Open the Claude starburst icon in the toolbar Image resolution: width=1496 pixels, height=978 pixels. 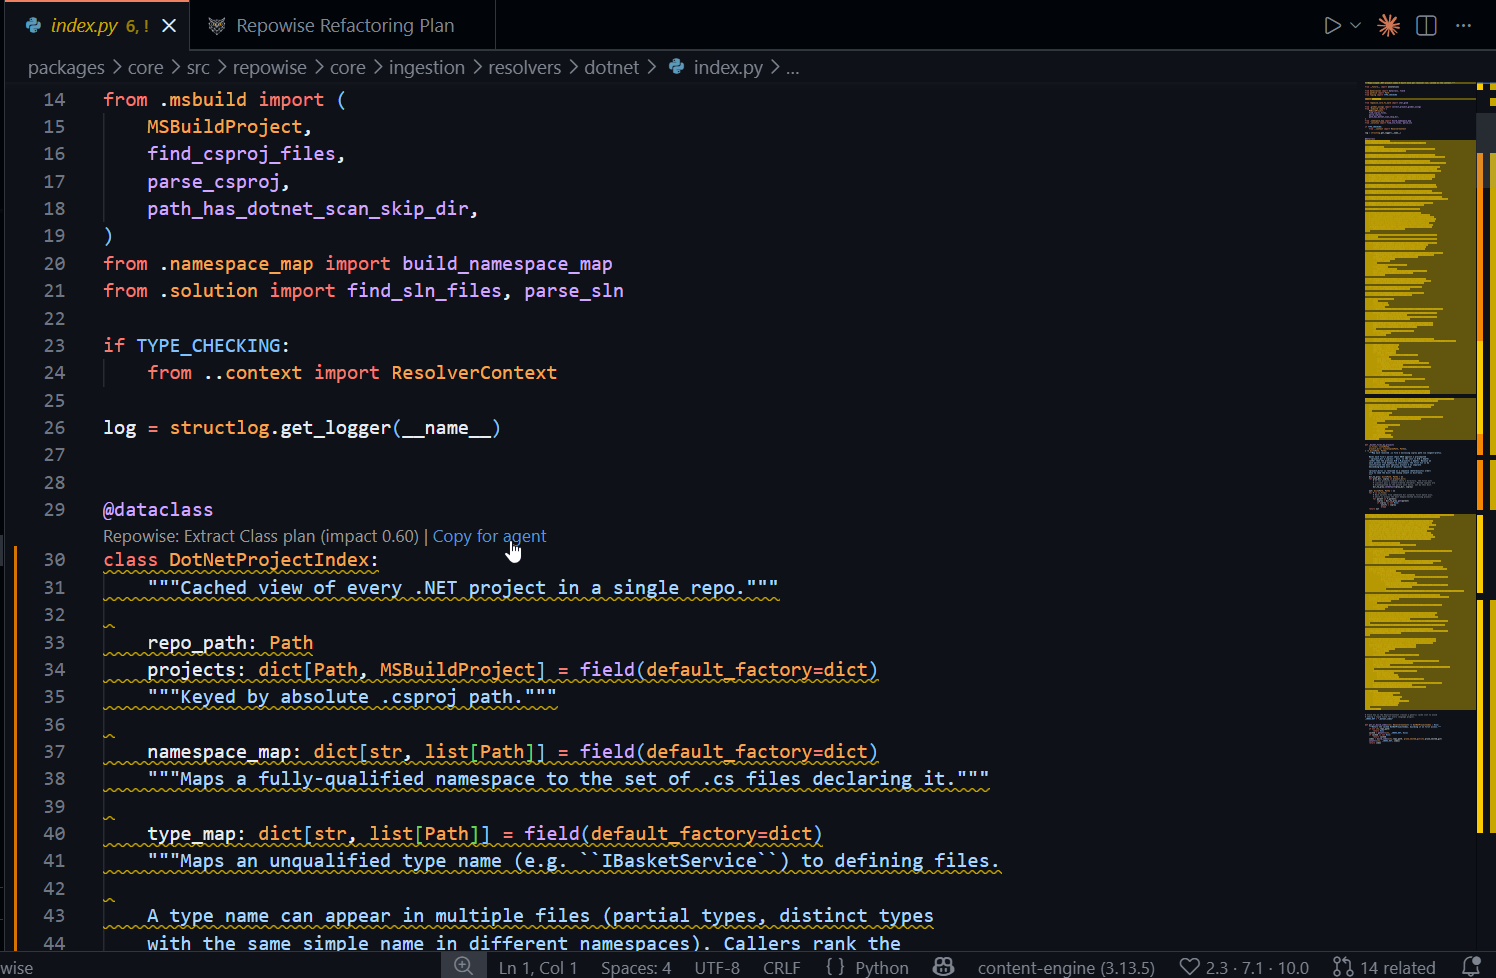[x=1389, y=26]
